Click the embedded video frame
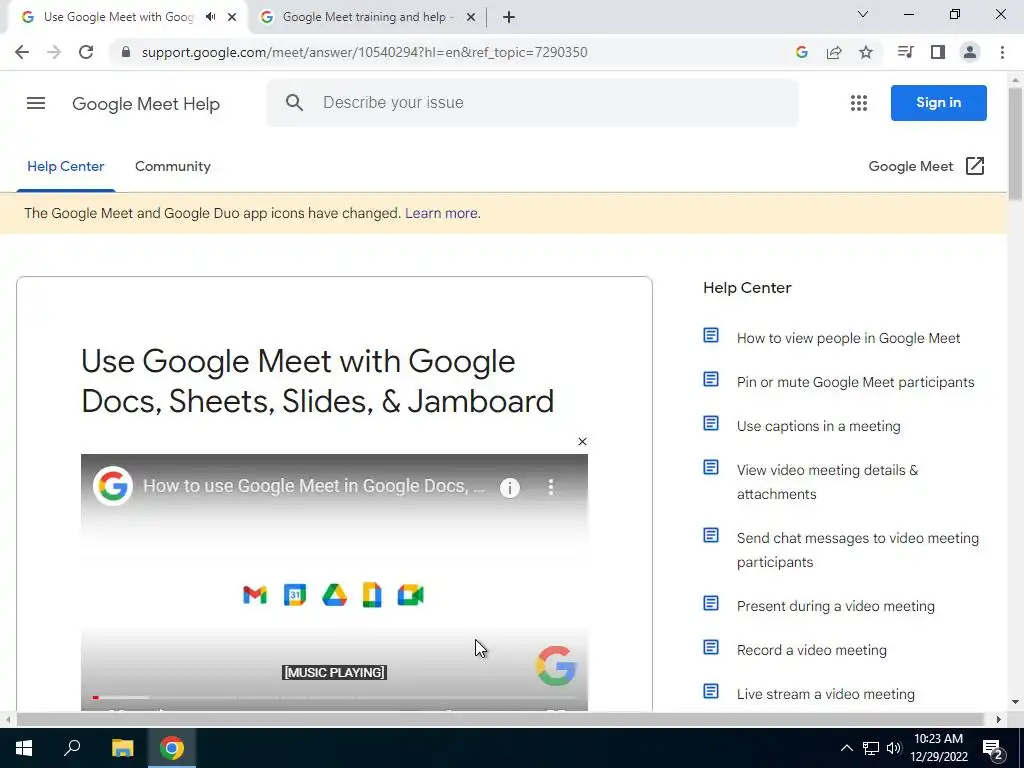 pos(334,582)
